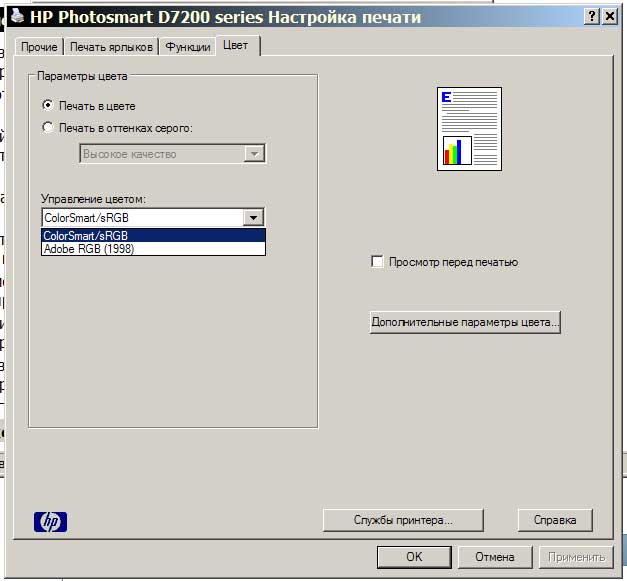
Task: Switch to the Печать ярлыков tab
Action: point(111,47)
